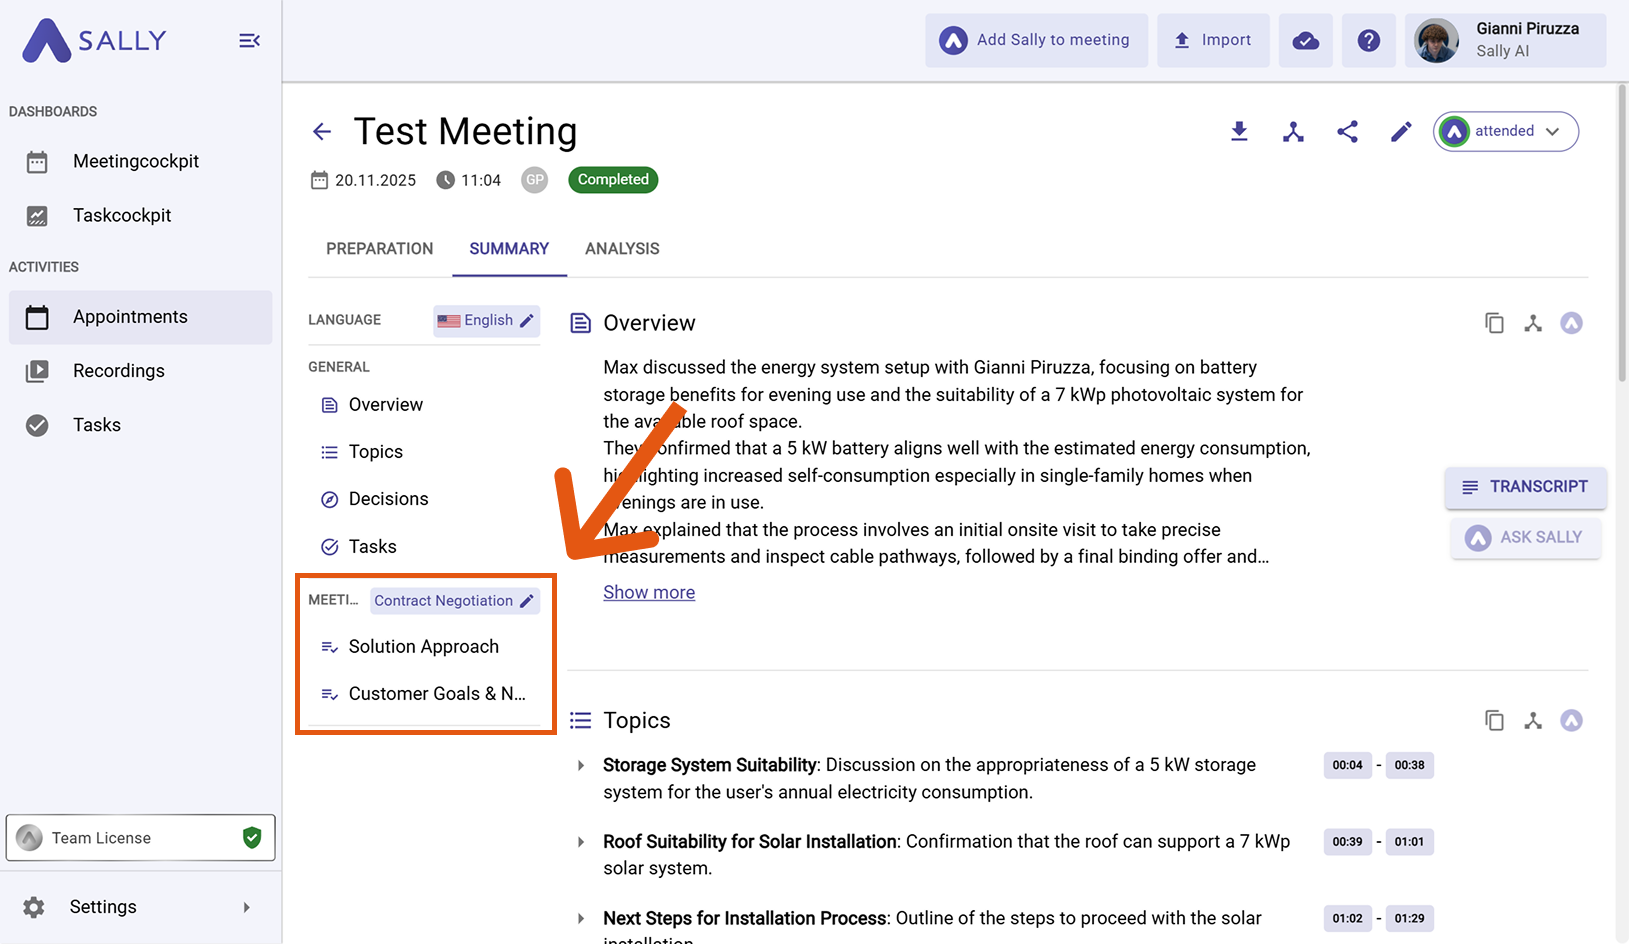The height and width of the screenshot is (944, 1629).
Task: Change the English language selector
Action: [487, 320]
